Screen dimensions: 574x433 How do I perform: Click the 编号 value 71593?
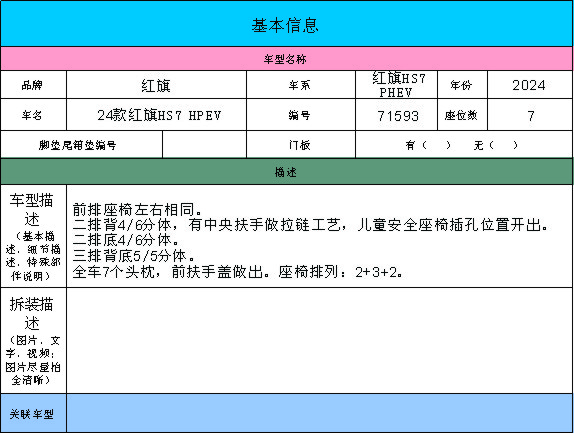(396, 115)
